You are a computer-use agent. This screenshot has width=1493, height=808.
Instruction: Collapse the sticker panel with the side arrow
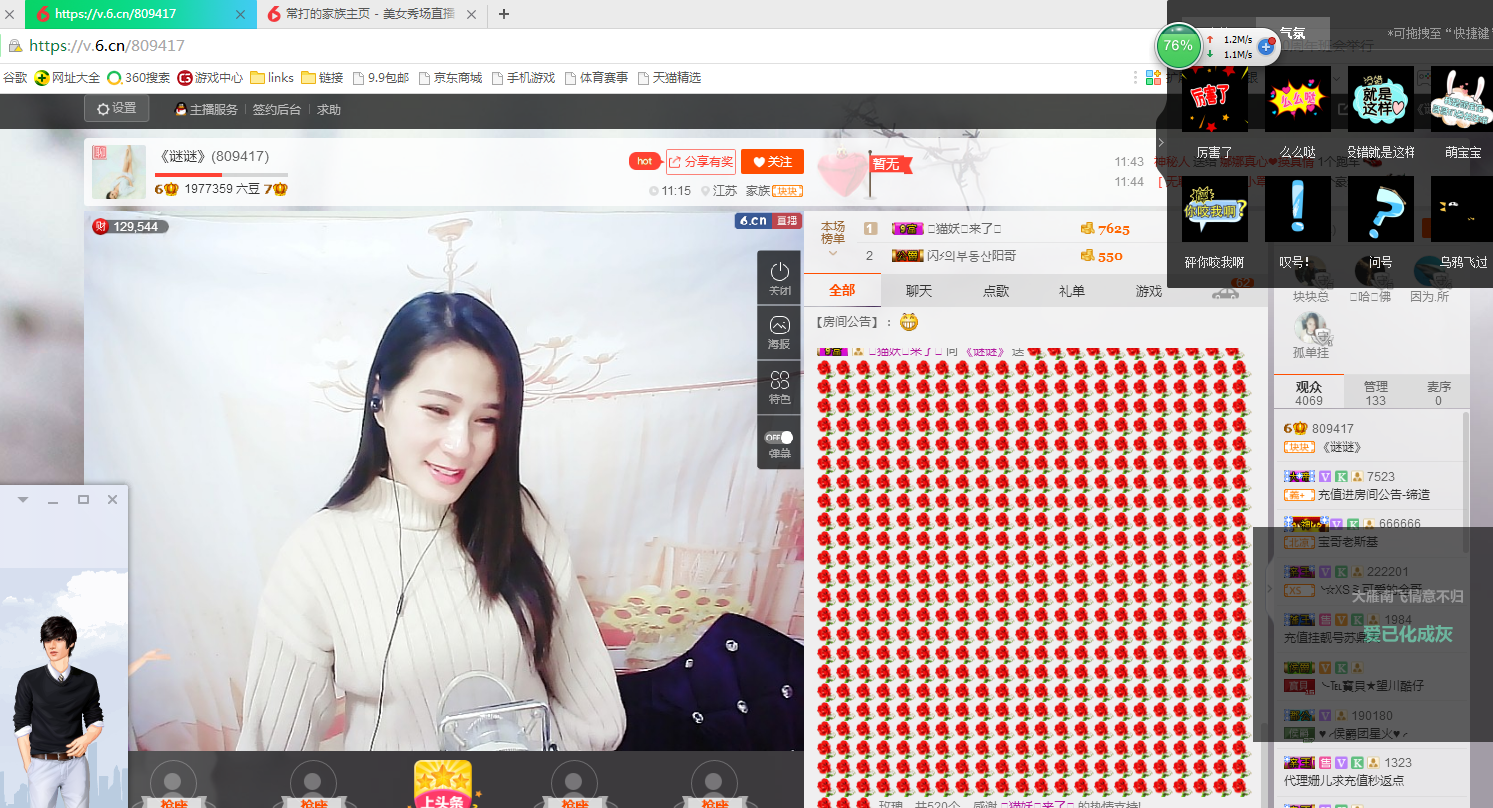(x=1161, y=143)
